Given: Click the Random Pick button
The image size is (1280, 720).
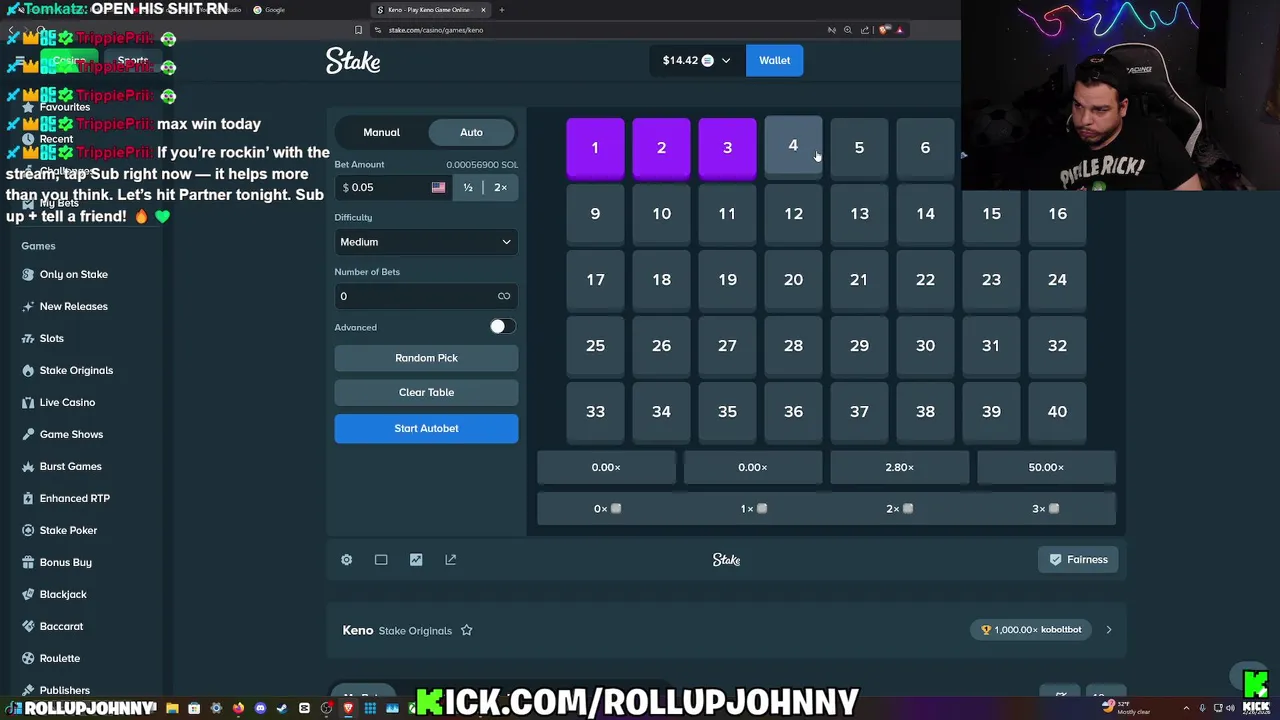Looking at the screenshot, I should click(x=426, y=358).
